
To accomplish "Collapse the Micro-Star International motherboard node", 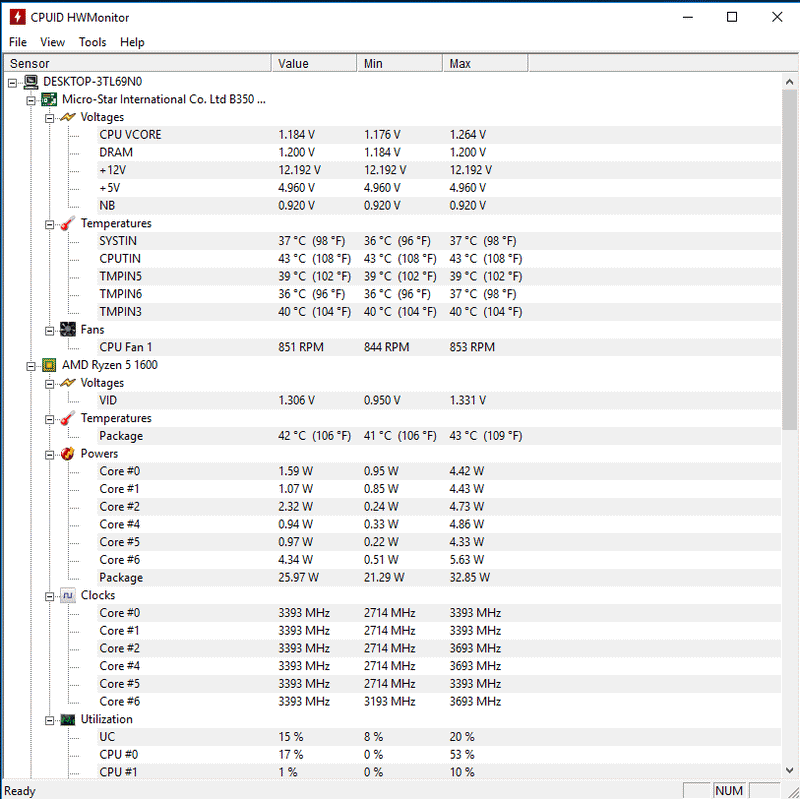I will tap(31, 101).
